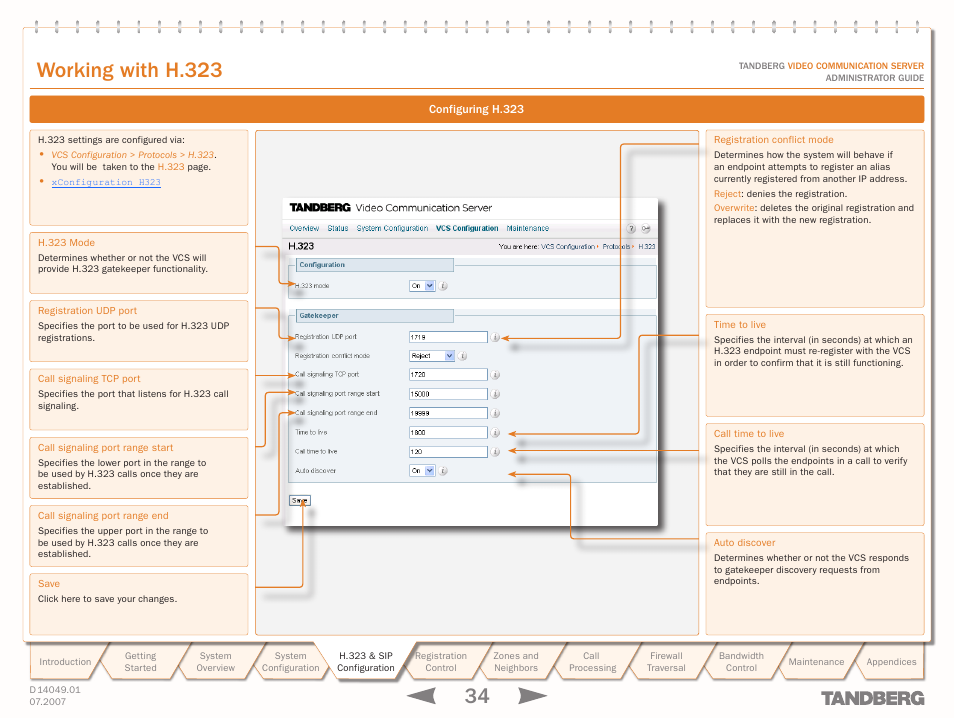Click the page number 34
954x718 pixels.
[477, 696]
